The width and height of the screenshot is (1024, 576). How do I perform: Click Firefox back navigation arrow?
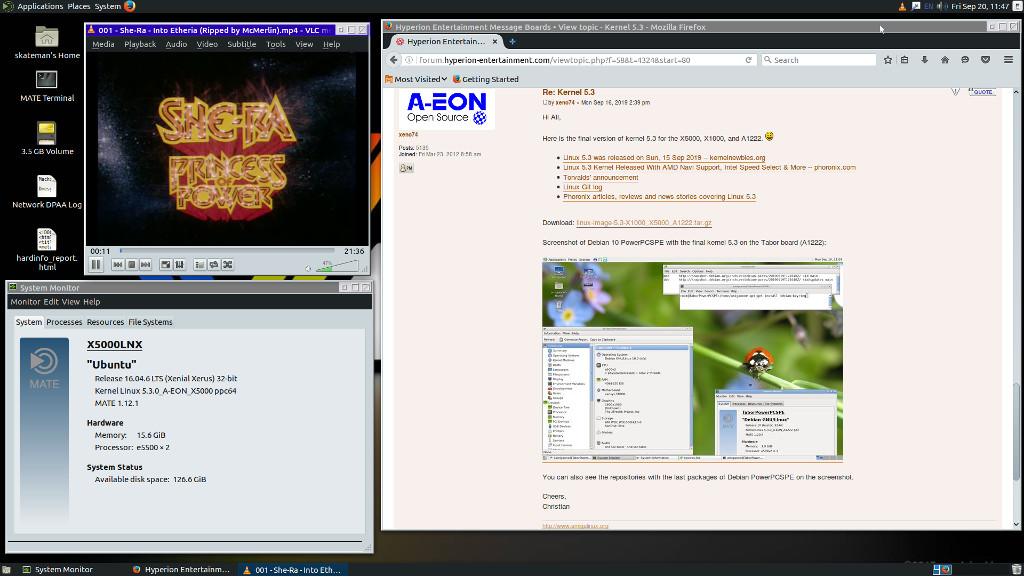pos(393,59)
